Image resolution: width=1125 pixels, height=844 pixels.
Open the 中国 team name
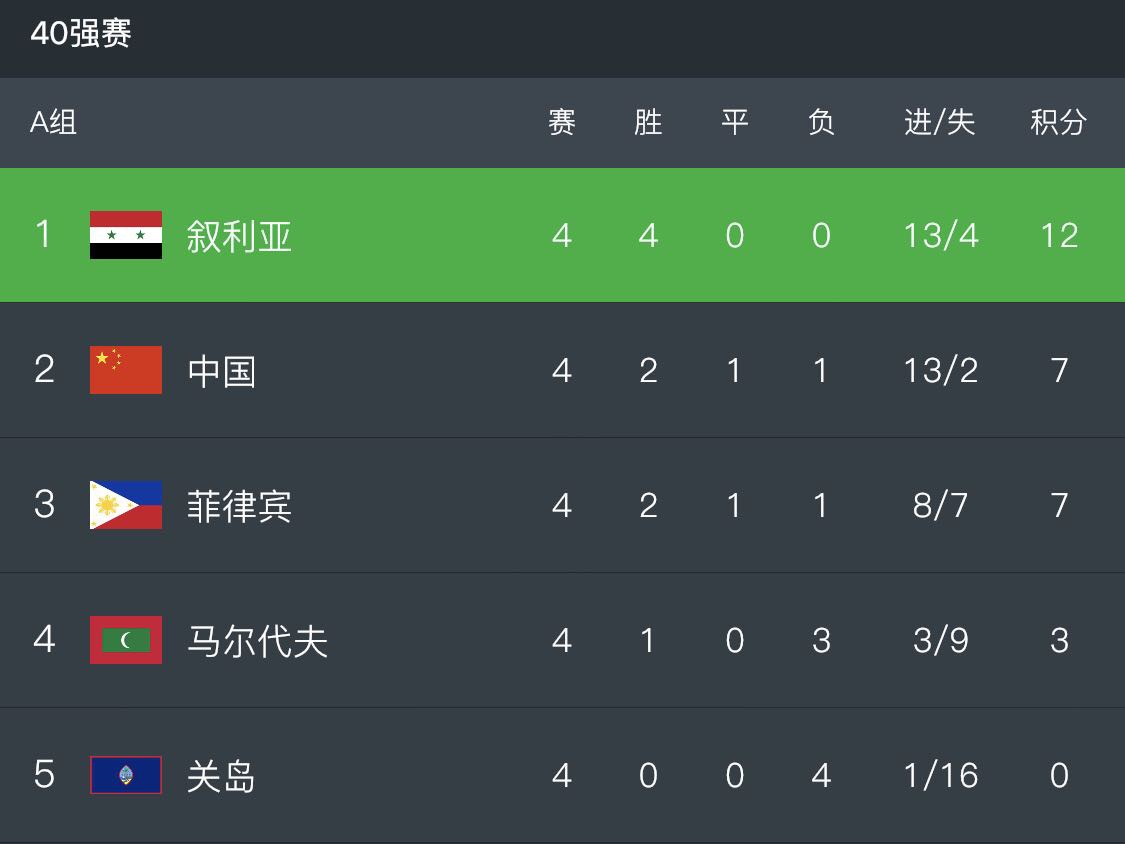221,371
